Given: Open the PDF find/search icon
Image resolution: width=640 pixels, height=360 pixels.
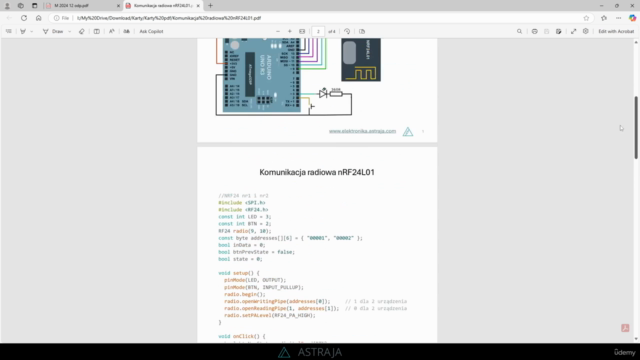Looking at the screenshot, I should click(x=519, y=31).
